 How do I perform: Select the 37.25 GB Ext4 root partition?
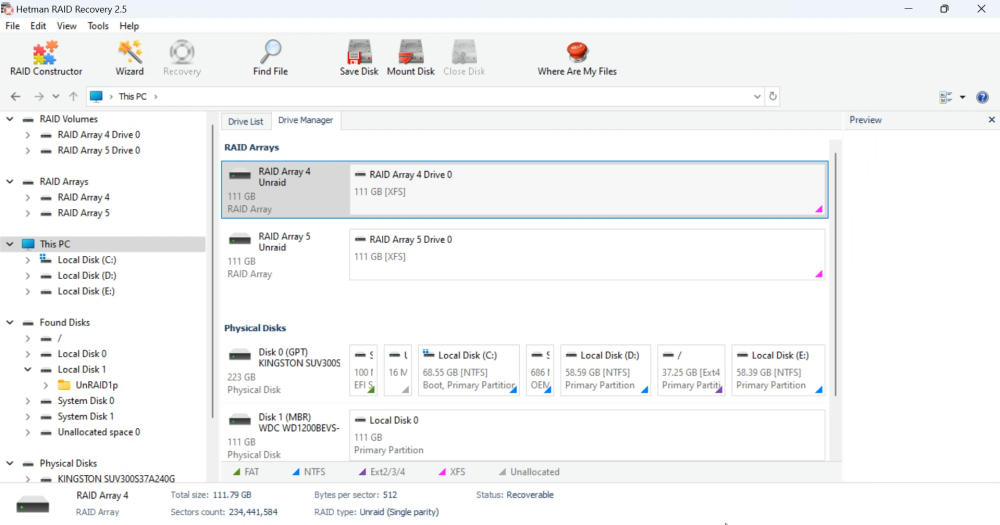691,371
